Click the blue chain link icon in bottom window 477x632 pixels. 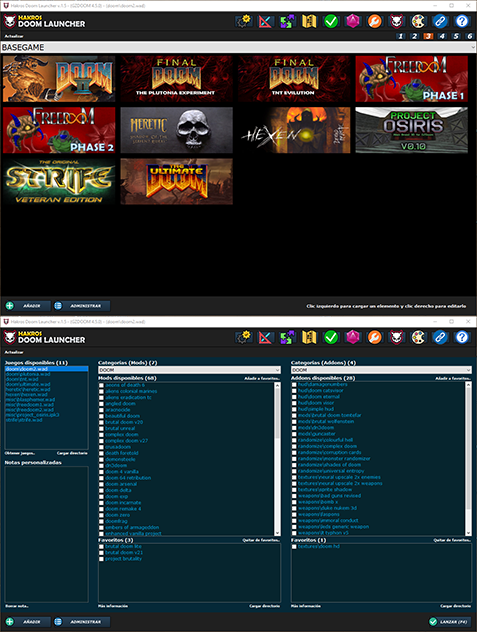point(440,337)
